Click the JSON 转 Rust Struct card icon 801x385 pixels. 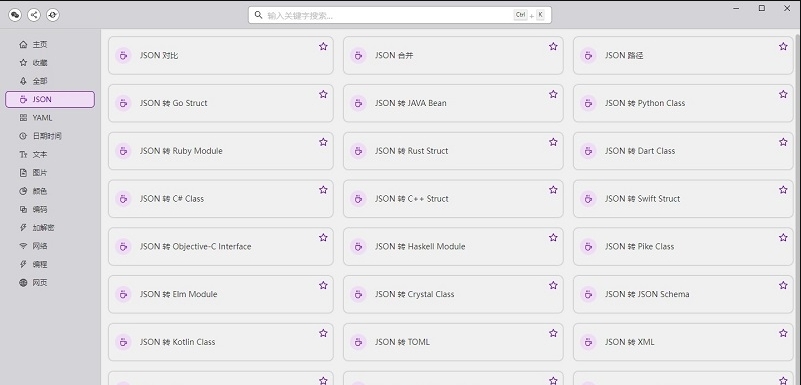(358, 151)
